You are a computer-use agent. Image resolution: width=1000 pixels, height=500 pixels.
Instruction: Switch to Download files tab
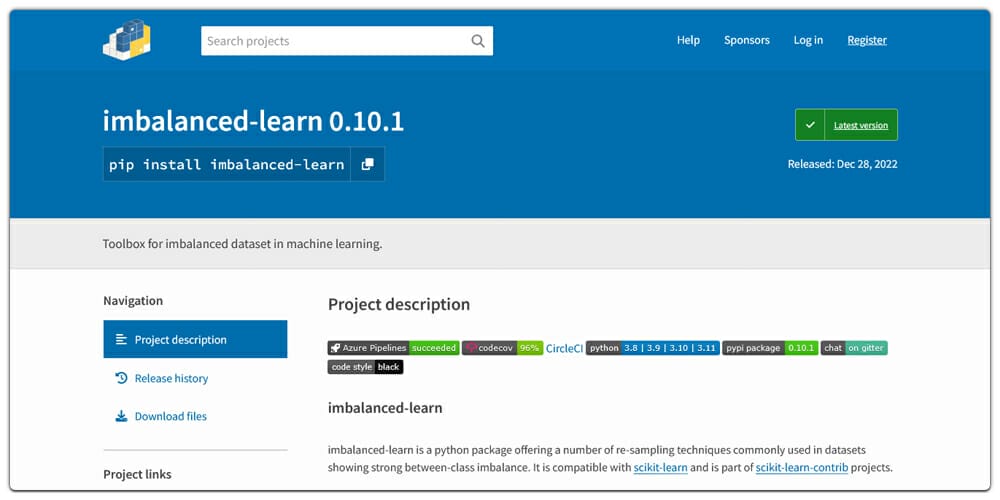pyautogui.click(x=195, y=416)
